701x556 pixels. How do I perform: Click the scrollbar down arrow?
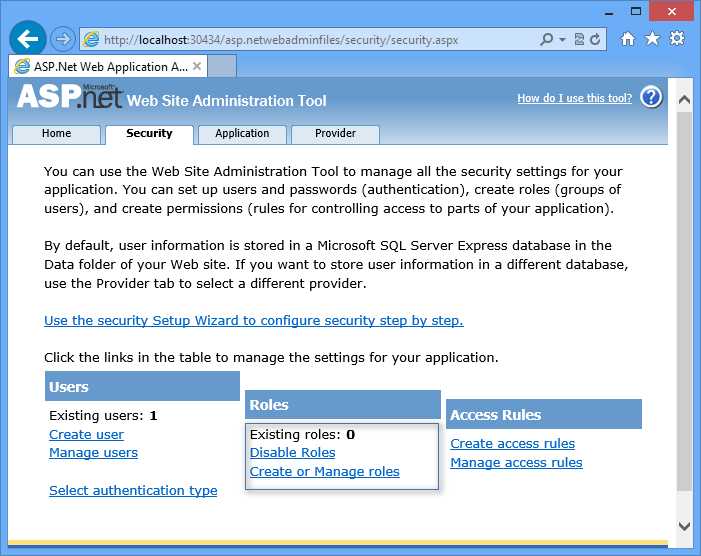684,526
